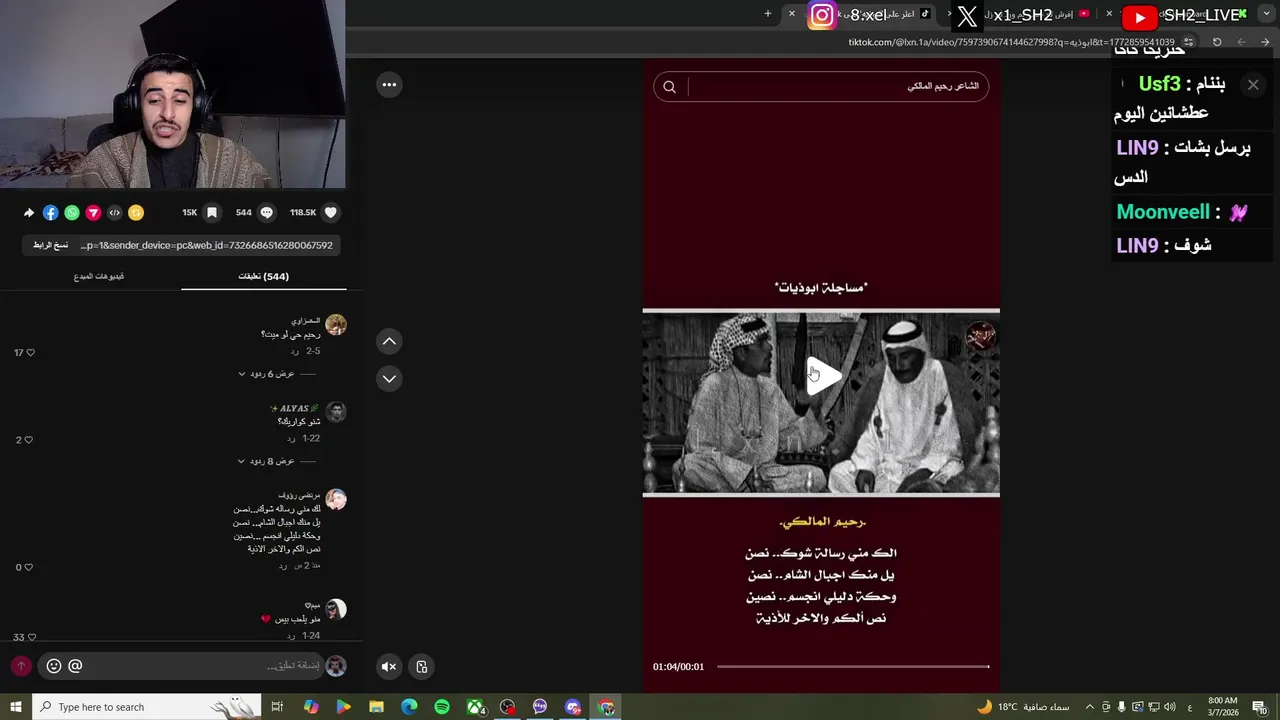
Task: Reload the page in the browser
Action: 1217,42
